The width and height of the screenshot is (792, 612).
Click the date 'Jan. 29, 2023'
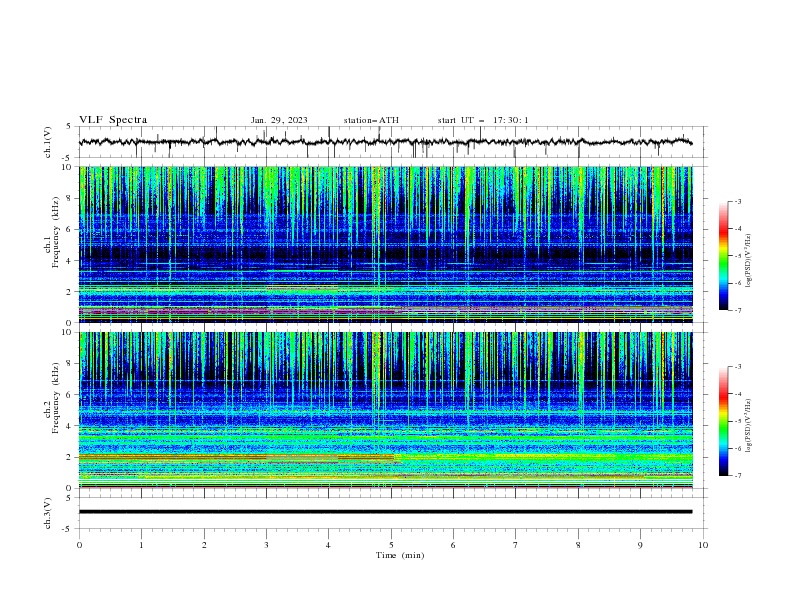[279, 120]
